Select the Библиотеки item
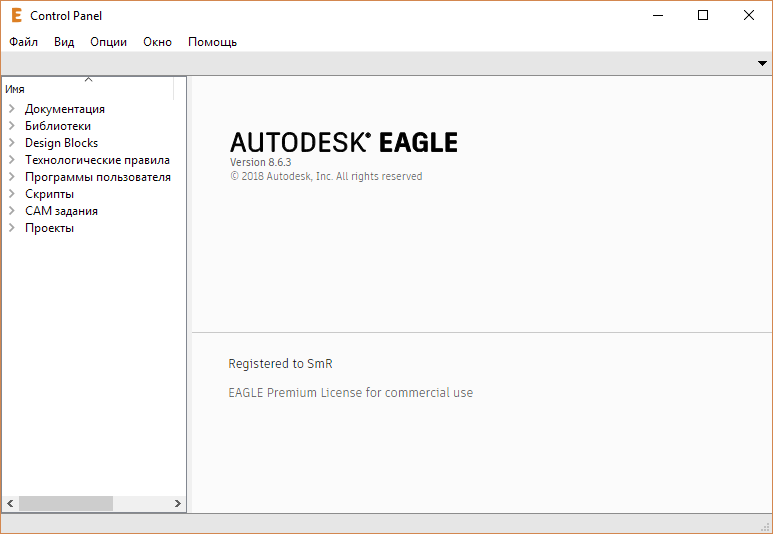773x534 pixels. click(x=58, y=126)
